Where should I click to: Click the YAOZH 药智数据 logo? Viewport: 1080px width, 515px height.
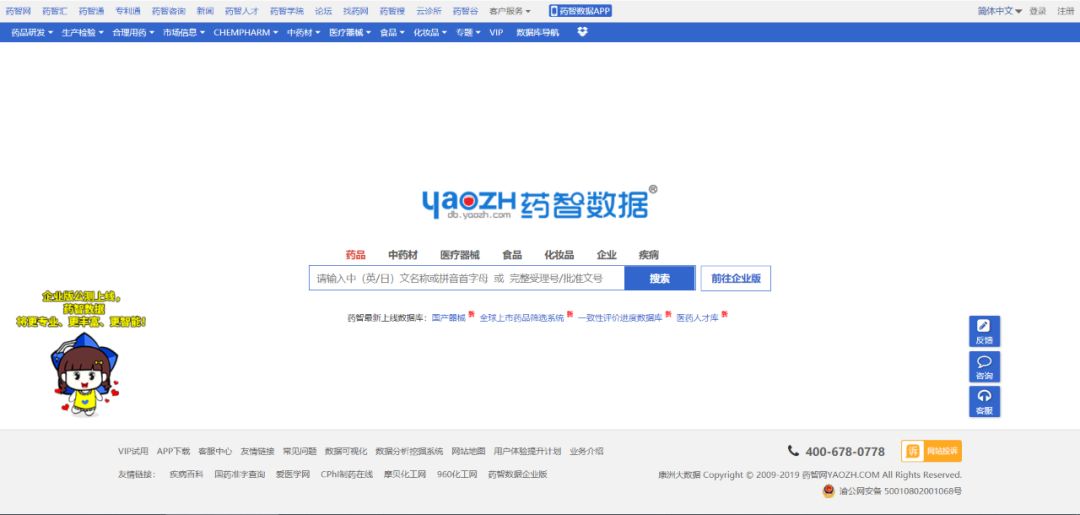(539, 202)
